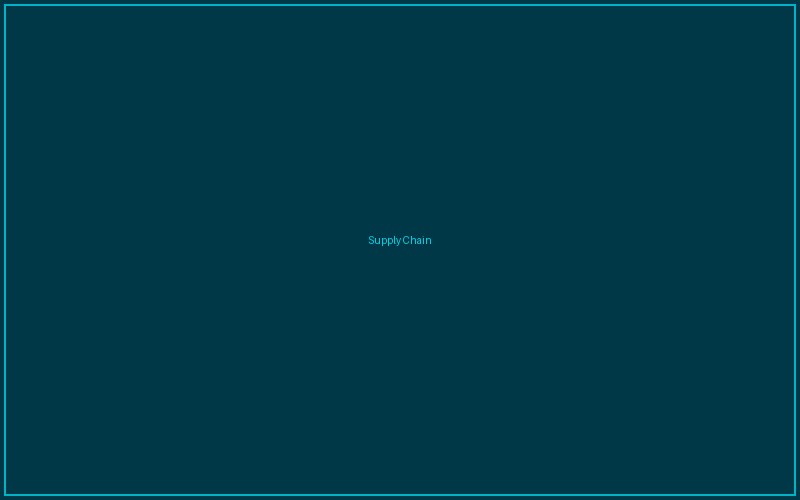Click the Supply Chain label

pos(399,240)
